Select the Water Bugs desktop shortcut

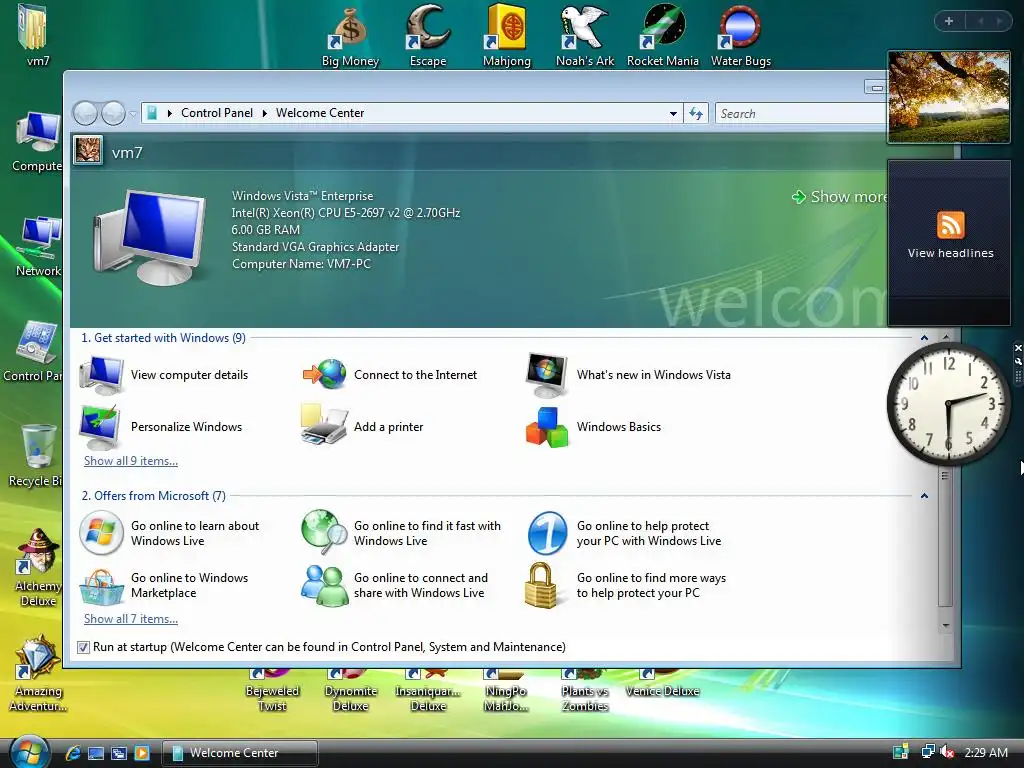(741, 37)
